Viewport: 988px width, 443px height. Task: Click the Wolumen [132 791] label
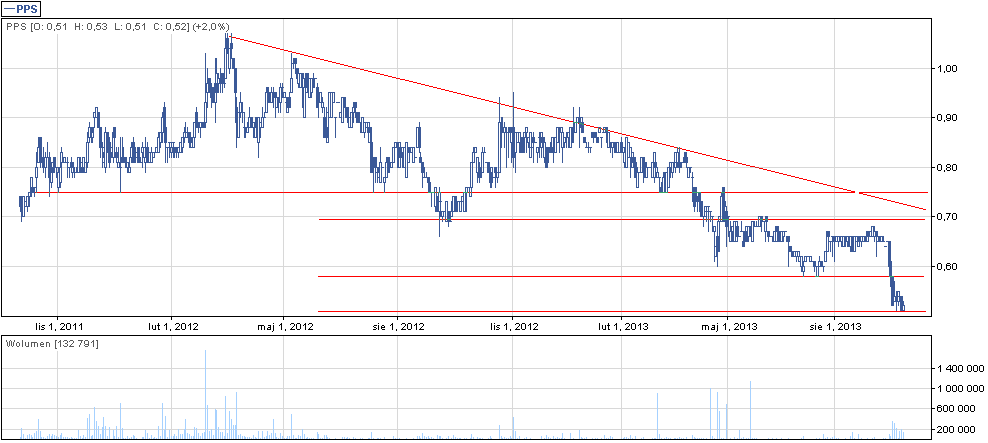pos(52,343)
